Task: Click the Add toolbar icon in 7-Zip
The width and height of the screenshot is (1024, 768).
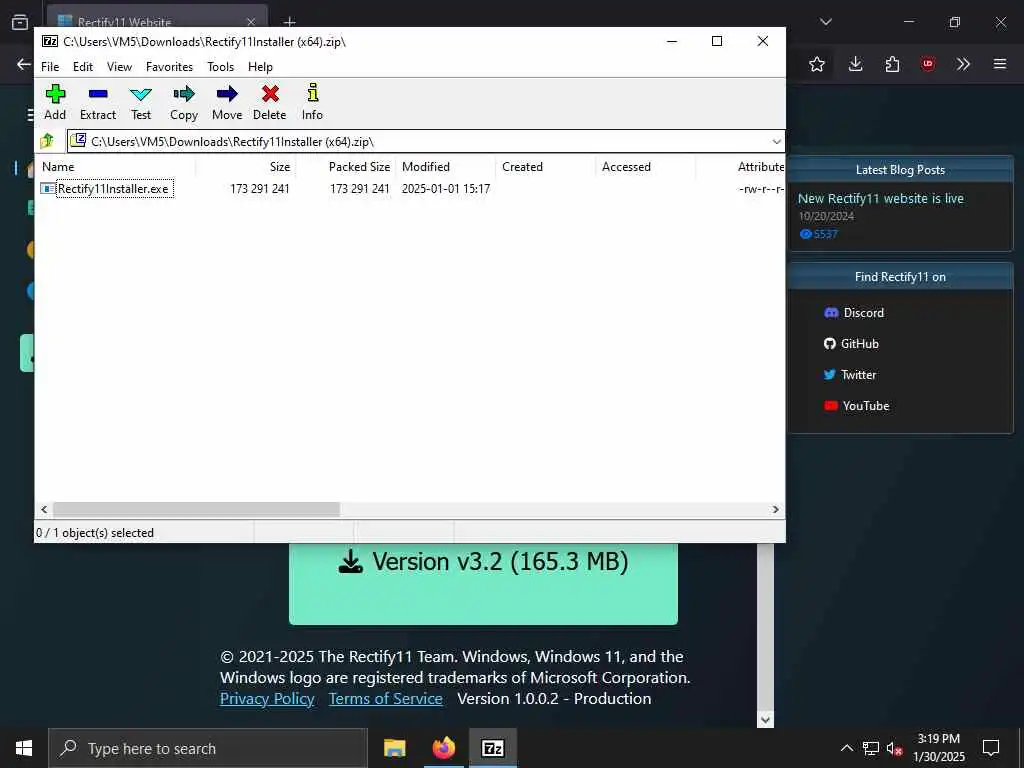Action: 55,103
